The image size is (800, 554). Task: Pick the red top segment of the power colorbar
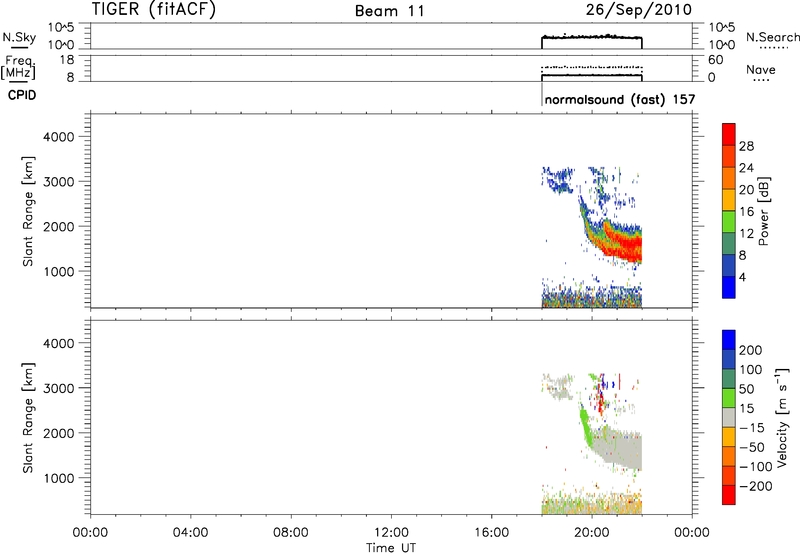pyautogui.click(x=729, y=135)
